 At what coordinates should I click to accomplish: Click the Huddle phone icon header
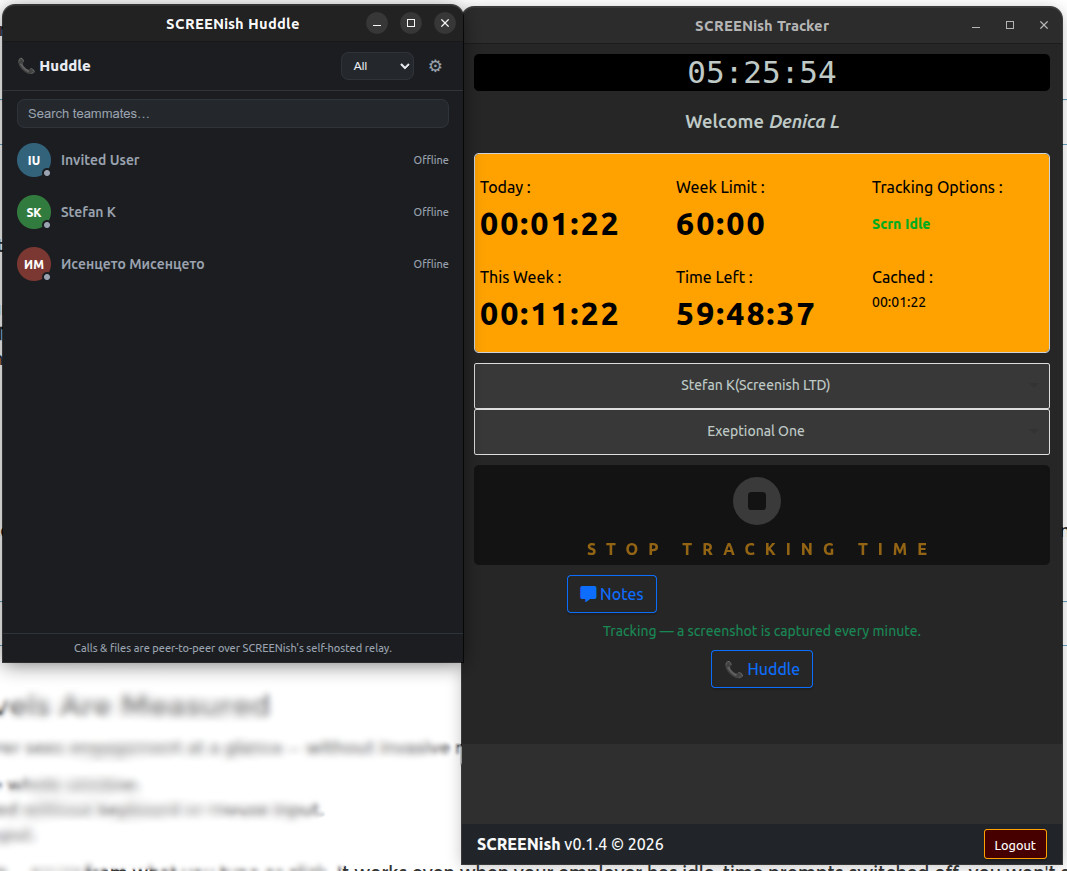pos(26,65)
